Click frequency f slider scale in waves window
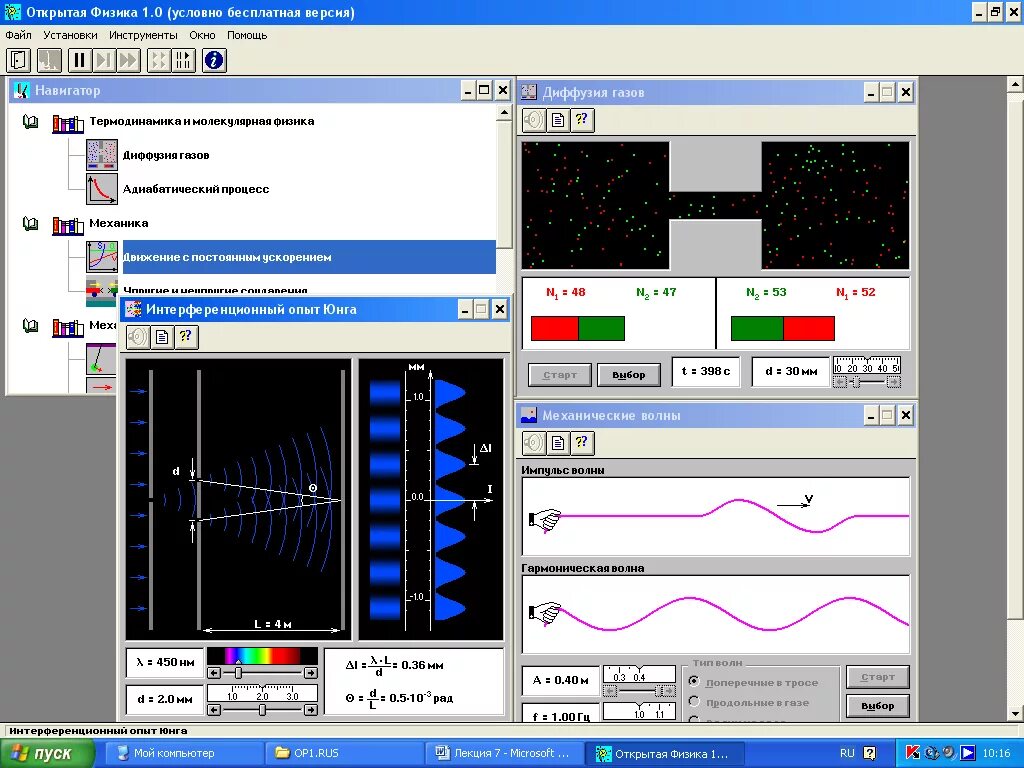The image size is (1024, 768). pos(639,711)
